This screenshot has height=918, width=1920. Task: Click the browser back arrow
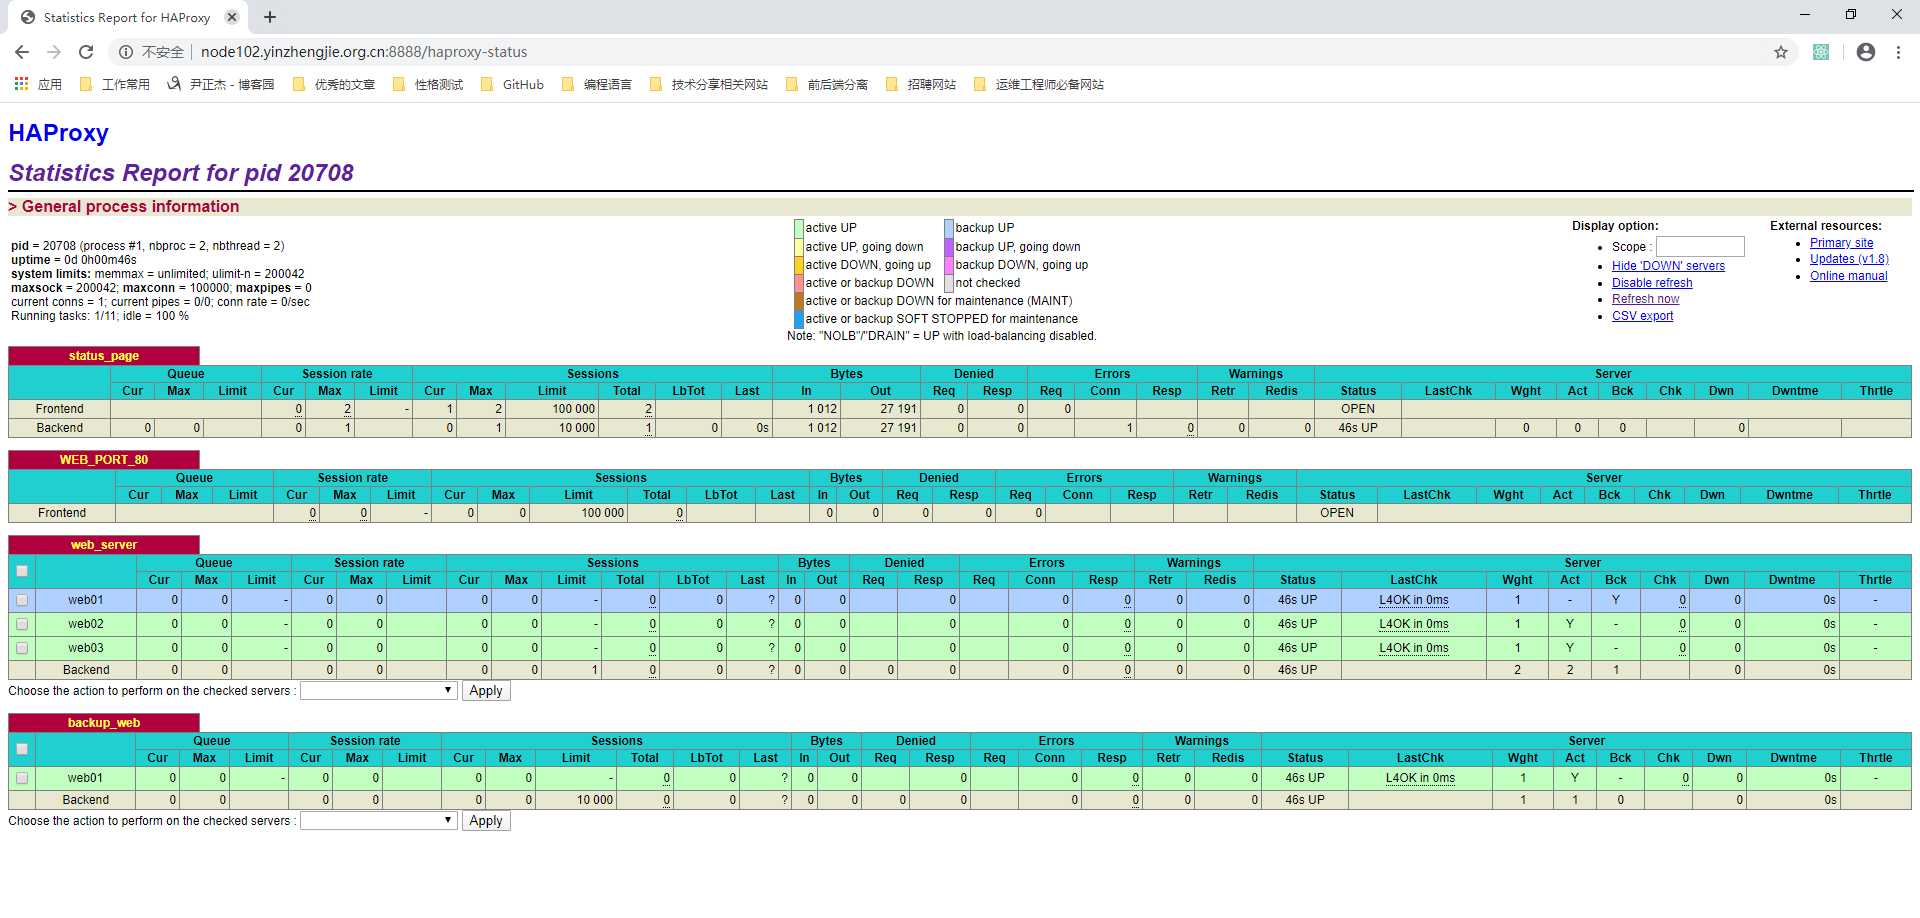pos(22,52)
